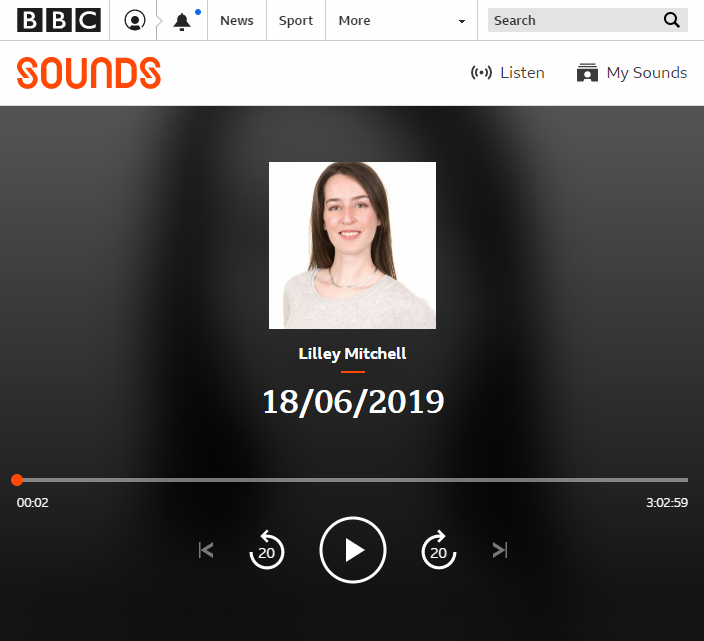
Task: Start playback with the Play button
Action: coord(353,550)
